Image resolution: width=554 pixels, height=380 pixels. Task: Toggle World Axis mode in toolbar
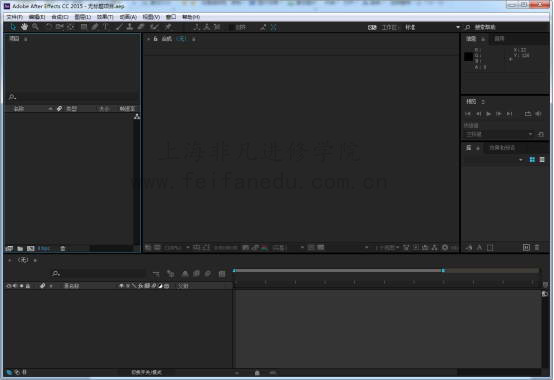click(207, 27)
